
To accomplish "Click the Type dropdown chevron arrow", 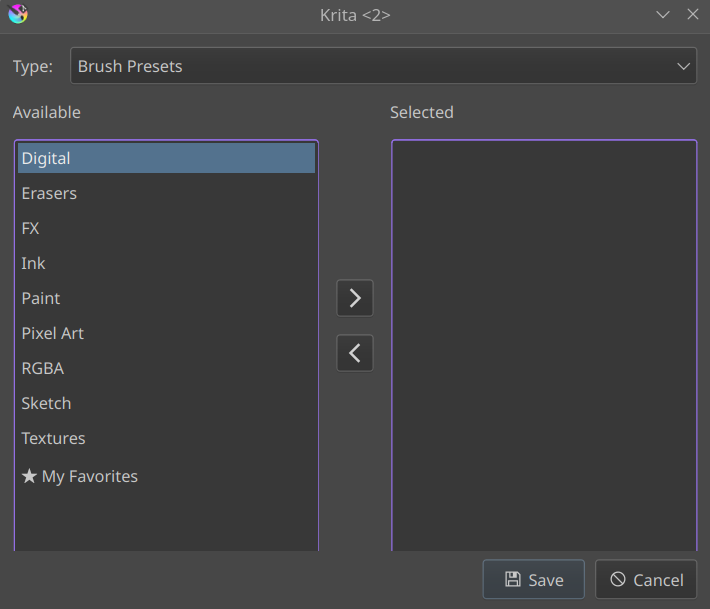I will tap(684, 67).
